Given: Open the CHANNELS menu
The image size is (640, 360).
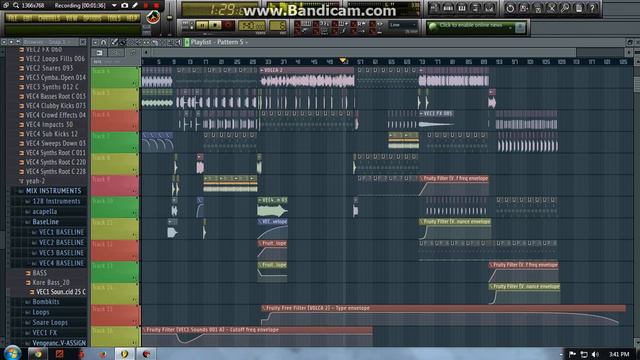Looking at the screenshot, I should 49,18.
